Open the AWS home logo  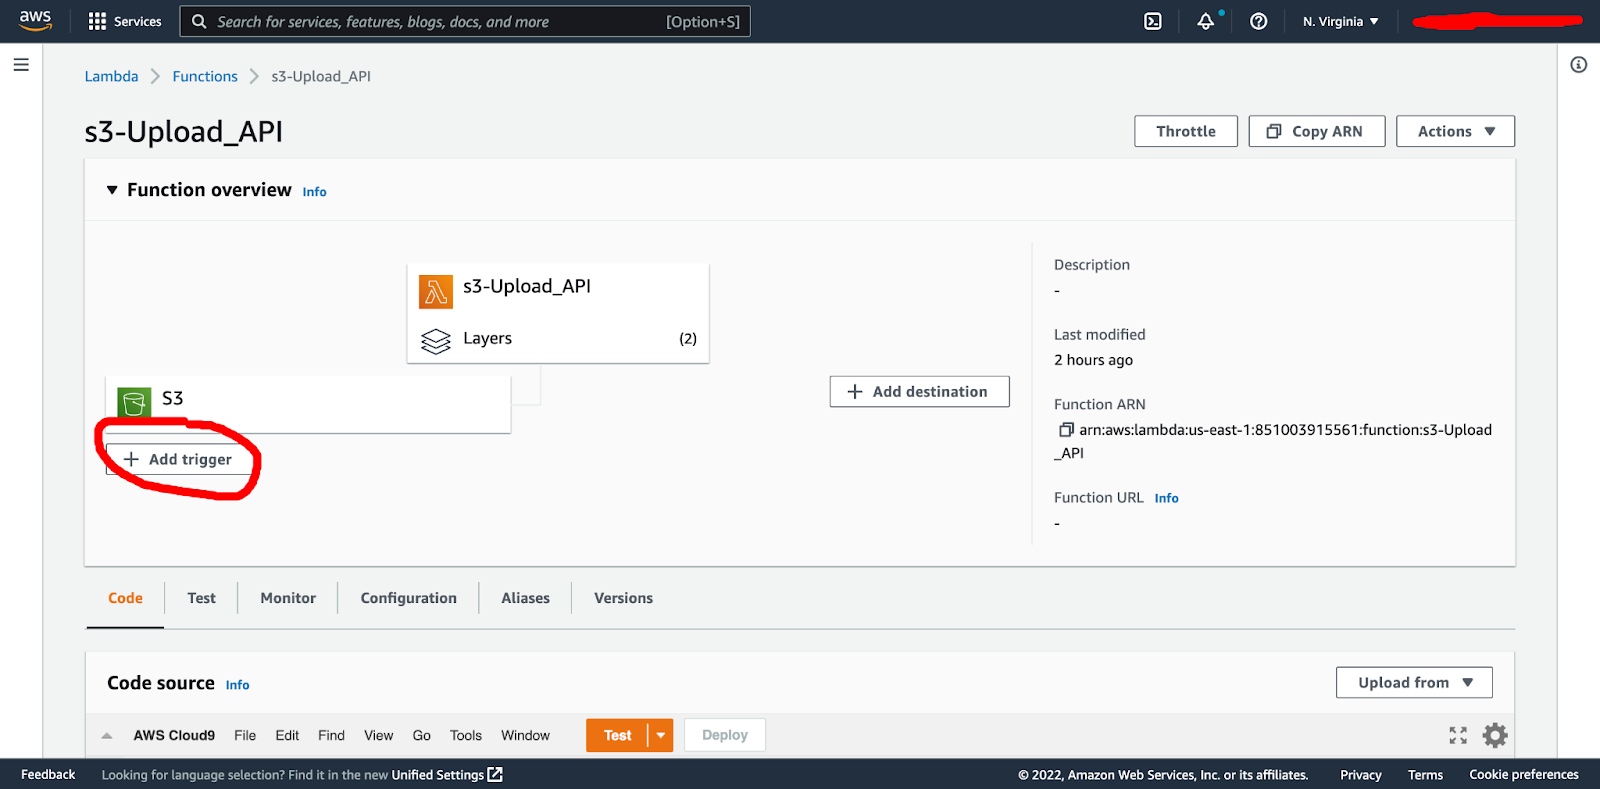(35, 21)
